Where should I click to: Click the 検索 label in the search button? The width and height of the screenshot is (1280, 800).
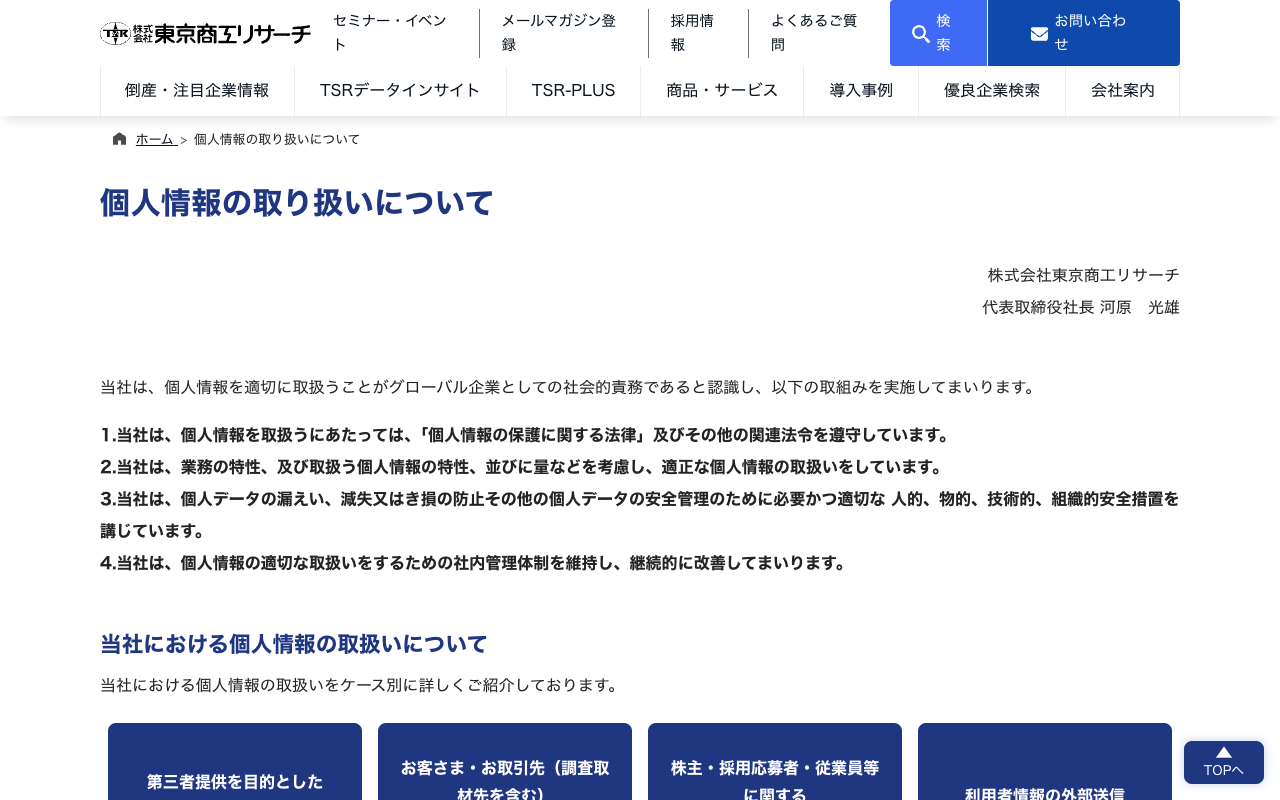click(x=944, y=33)
